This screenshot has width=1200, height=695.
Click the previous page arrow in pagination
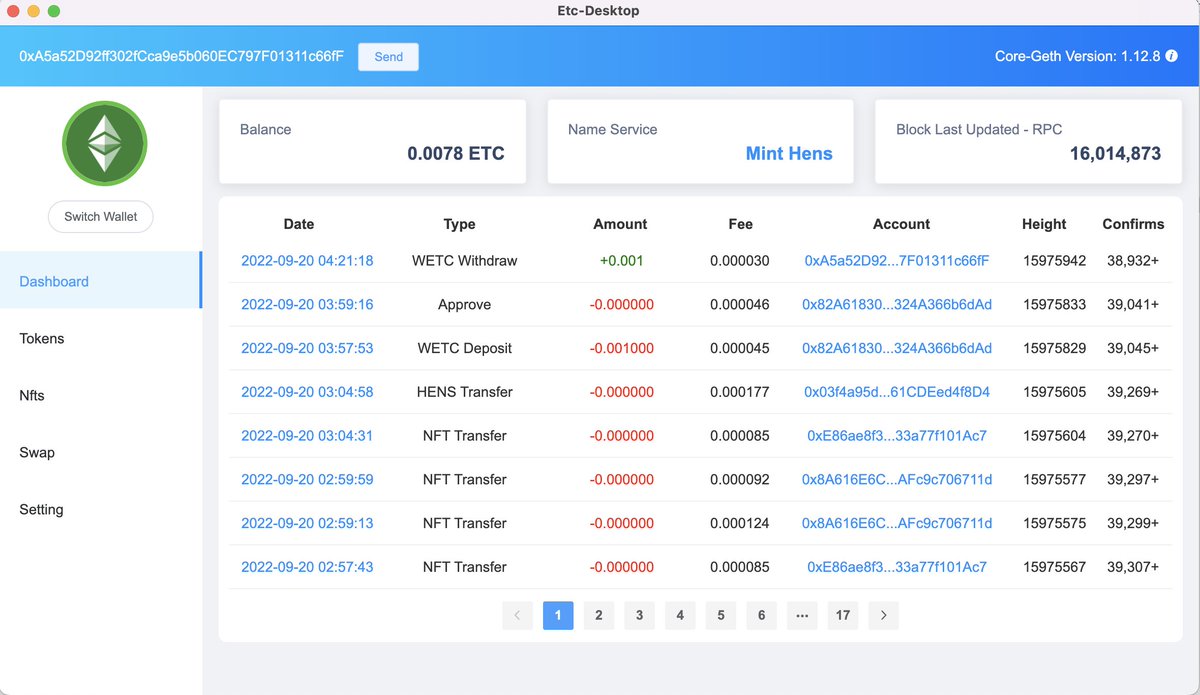[x=517, y=615]
